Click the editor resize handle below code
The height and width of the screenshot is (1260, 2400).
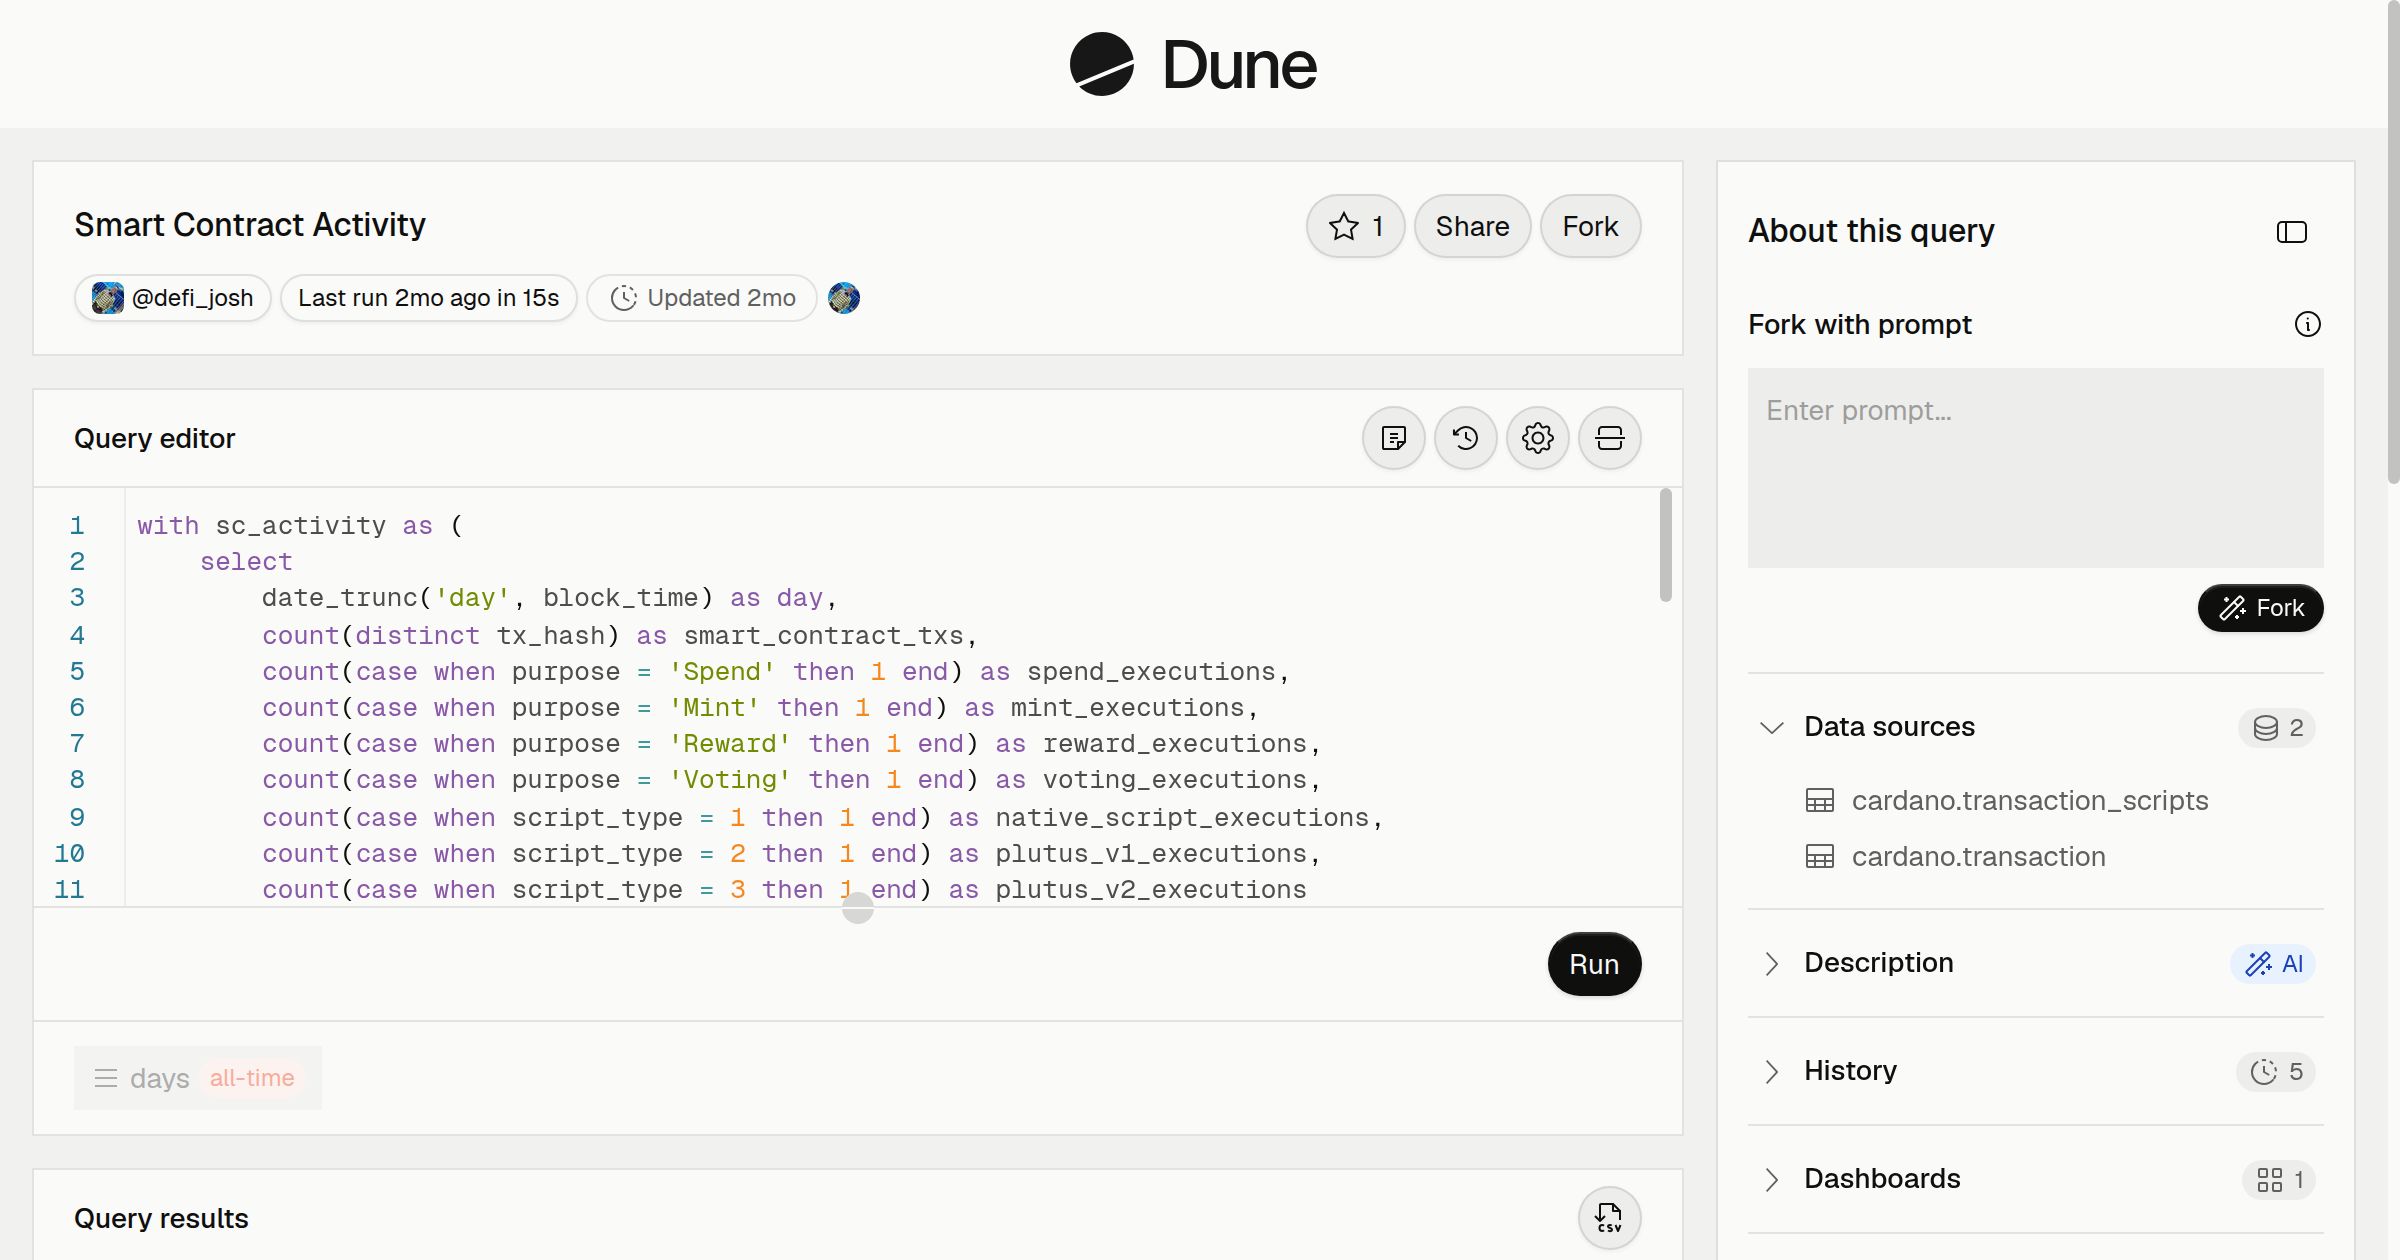(857, 908)
